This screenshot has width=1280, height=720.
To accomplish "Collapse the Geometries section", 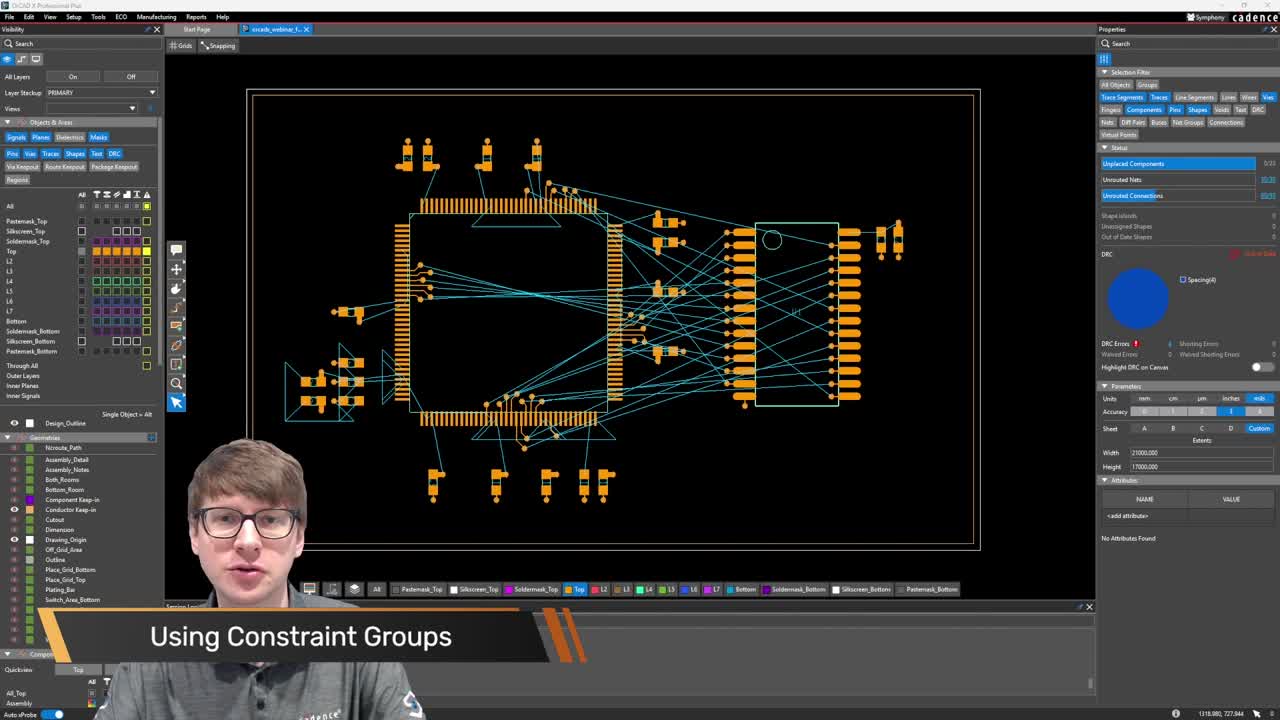I will [8, 438].
